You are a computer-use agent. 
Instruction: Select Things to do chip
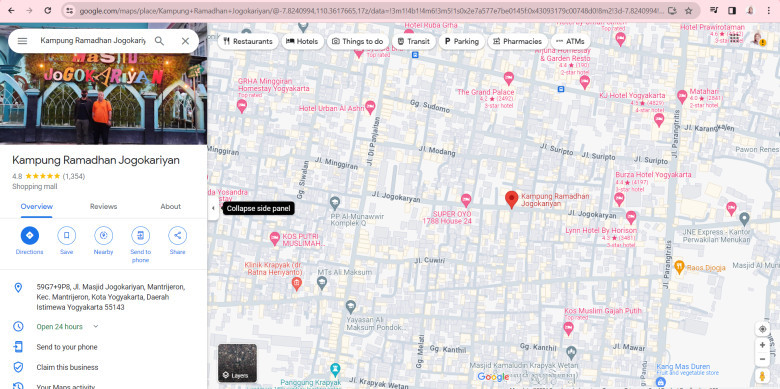coord(358,41)
